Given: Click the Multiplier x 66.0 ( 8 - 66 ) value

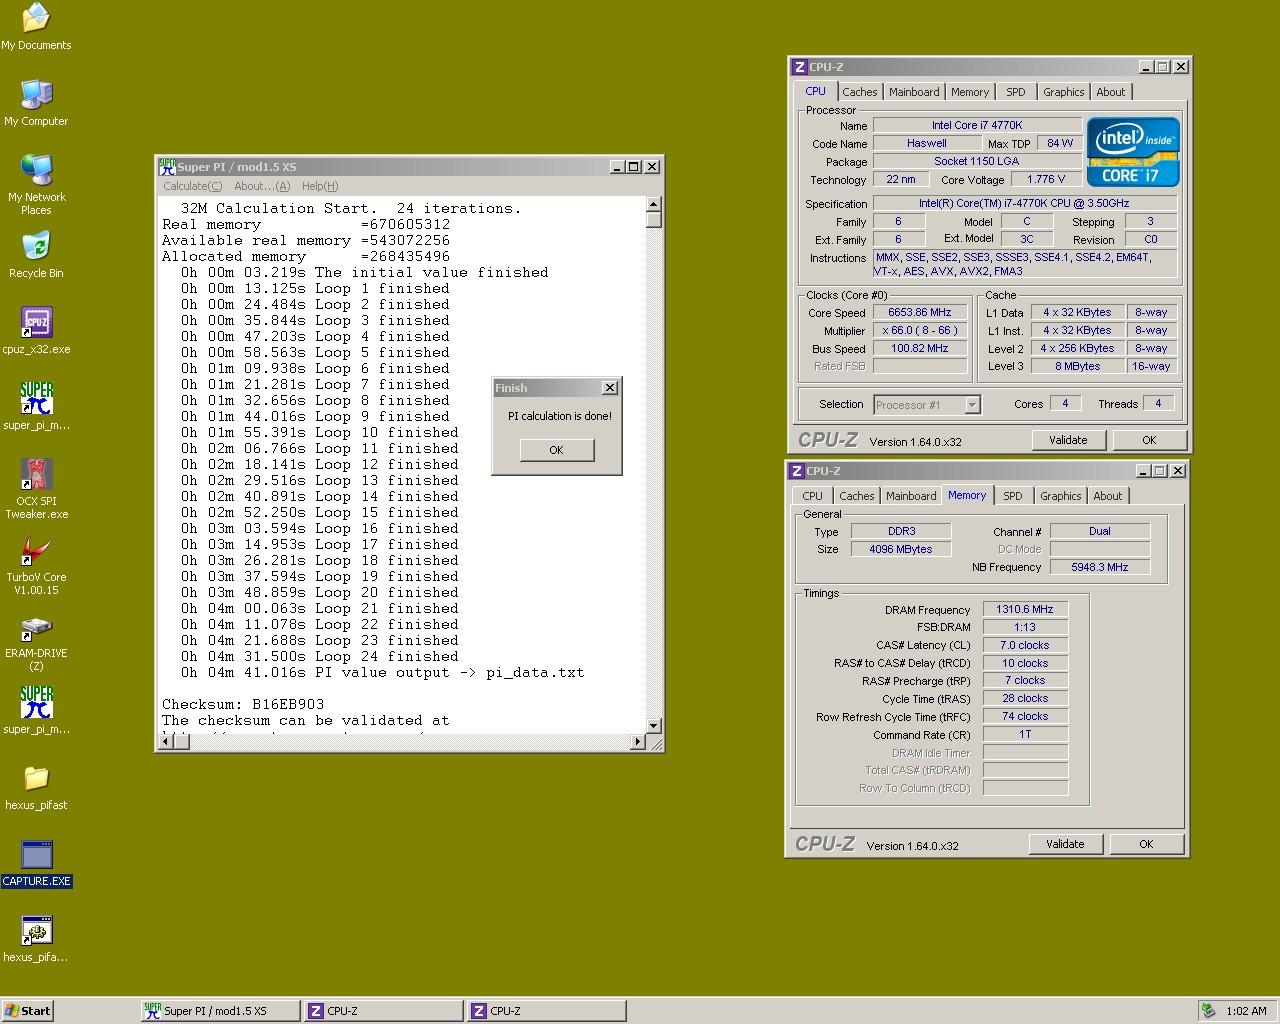Looking at the screenshot, I should pyautogui.click(x=920, y=330).
